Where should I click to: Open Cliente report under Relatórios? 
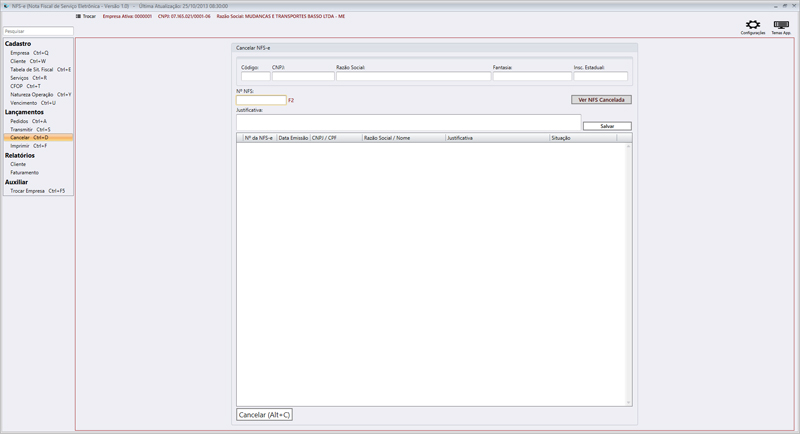18,164
